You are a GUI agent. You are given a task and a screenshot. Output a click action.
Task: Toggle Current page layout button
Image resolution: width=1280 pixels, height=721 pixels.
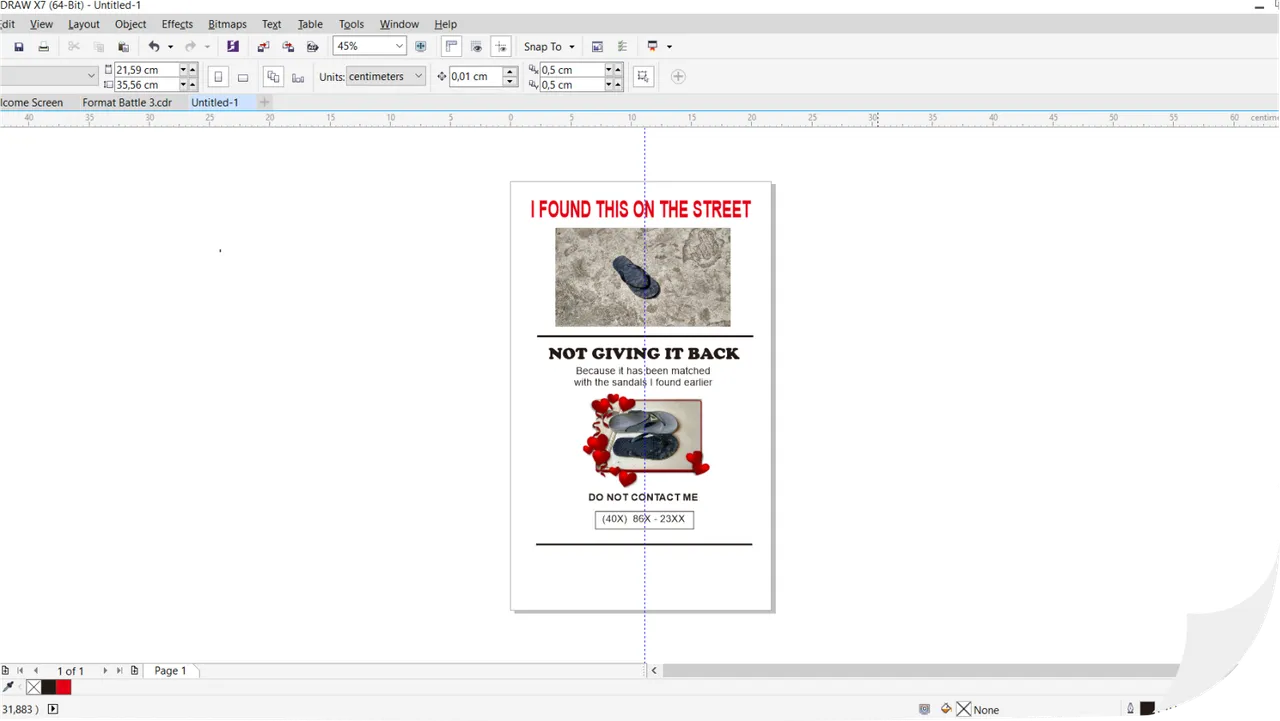[298, 77]
